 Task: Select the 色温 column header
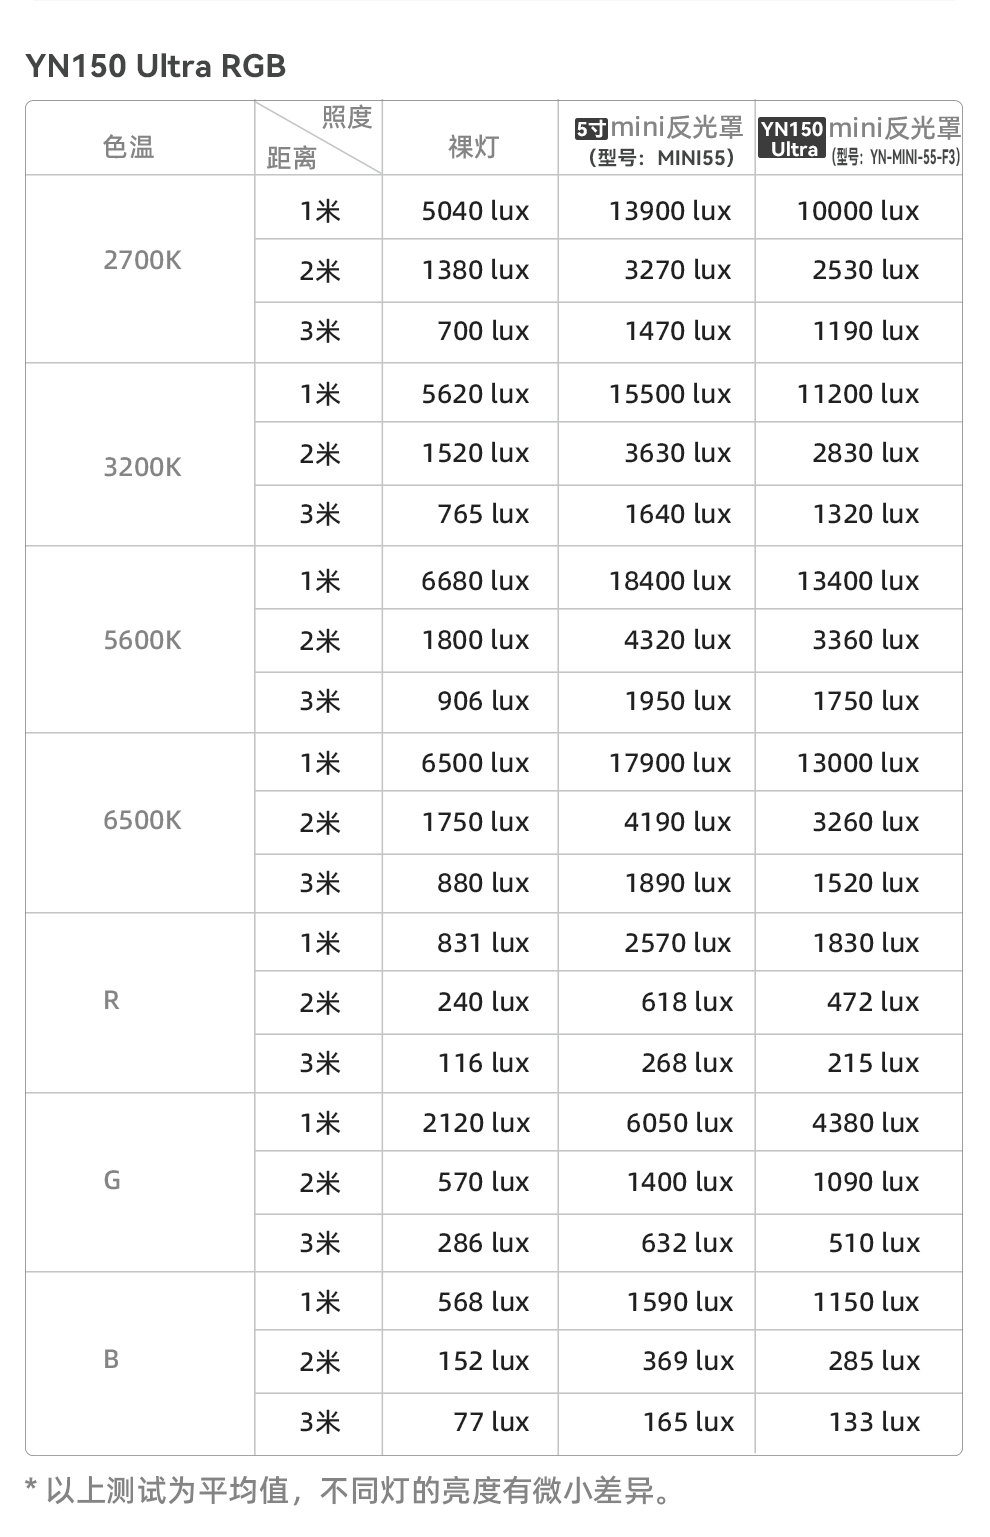(x=128, y=147)
